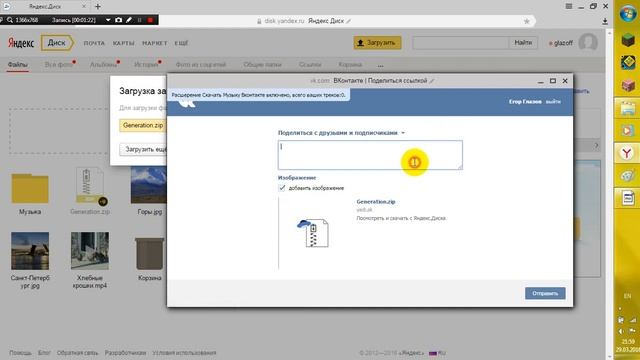
Task: Close the Яндекс.Диск browser tab
Action: coord(84,7)
